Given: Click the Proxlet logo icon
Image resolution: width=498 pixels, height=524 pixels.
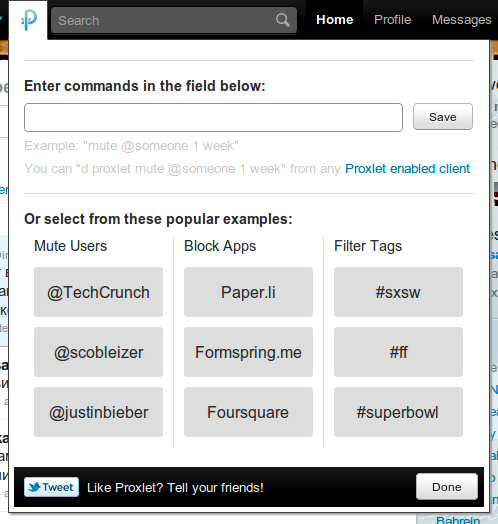Looking at the screenshot, I should coord(29,20).
